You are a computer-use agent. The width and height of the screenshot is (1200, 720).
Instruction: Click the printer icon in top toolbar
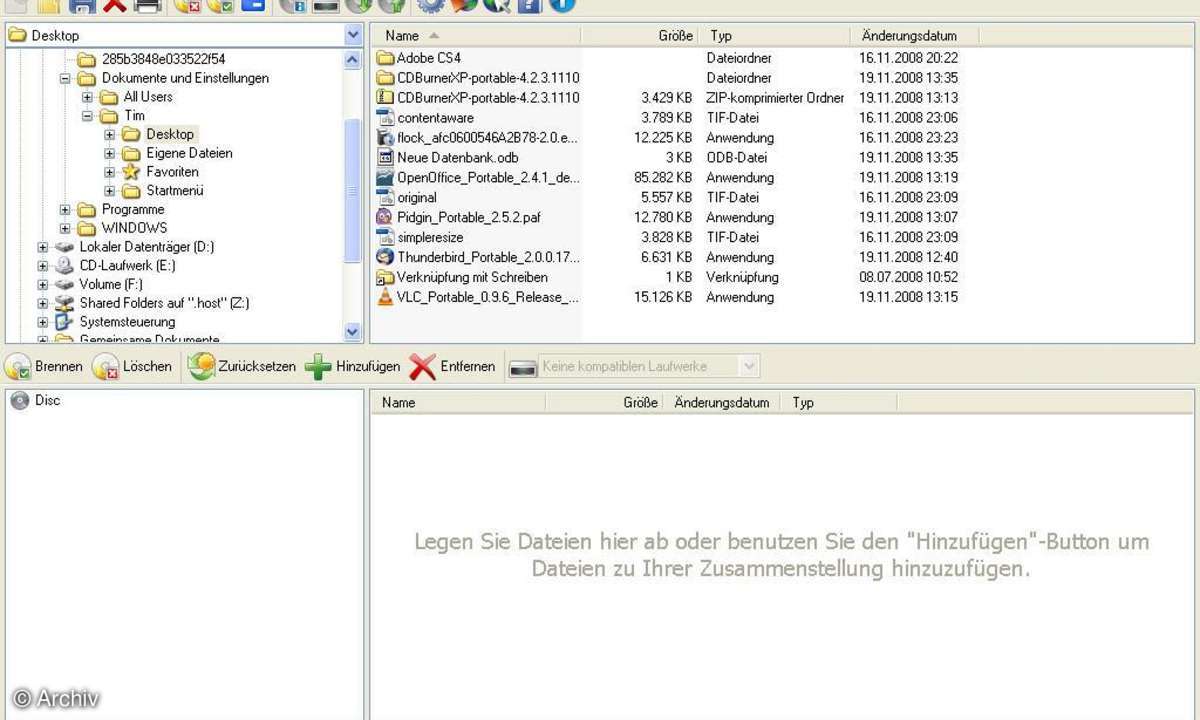(148, 5)
